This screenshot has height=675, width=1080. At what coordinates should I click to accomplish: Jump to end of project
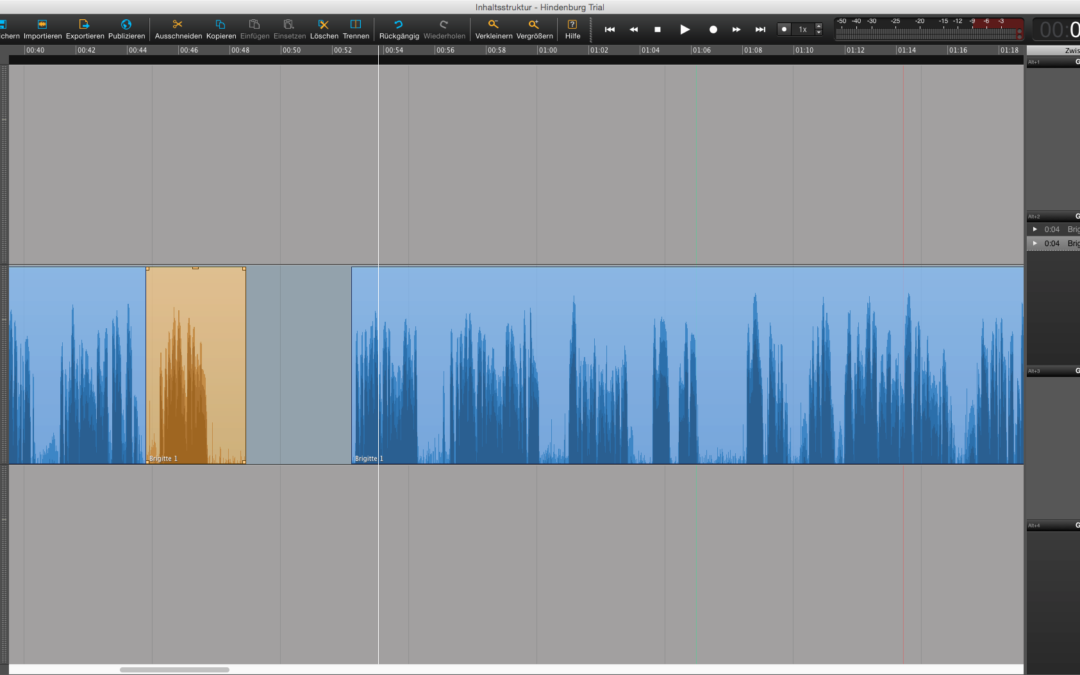pyautogui.click(x=760, y=30)
